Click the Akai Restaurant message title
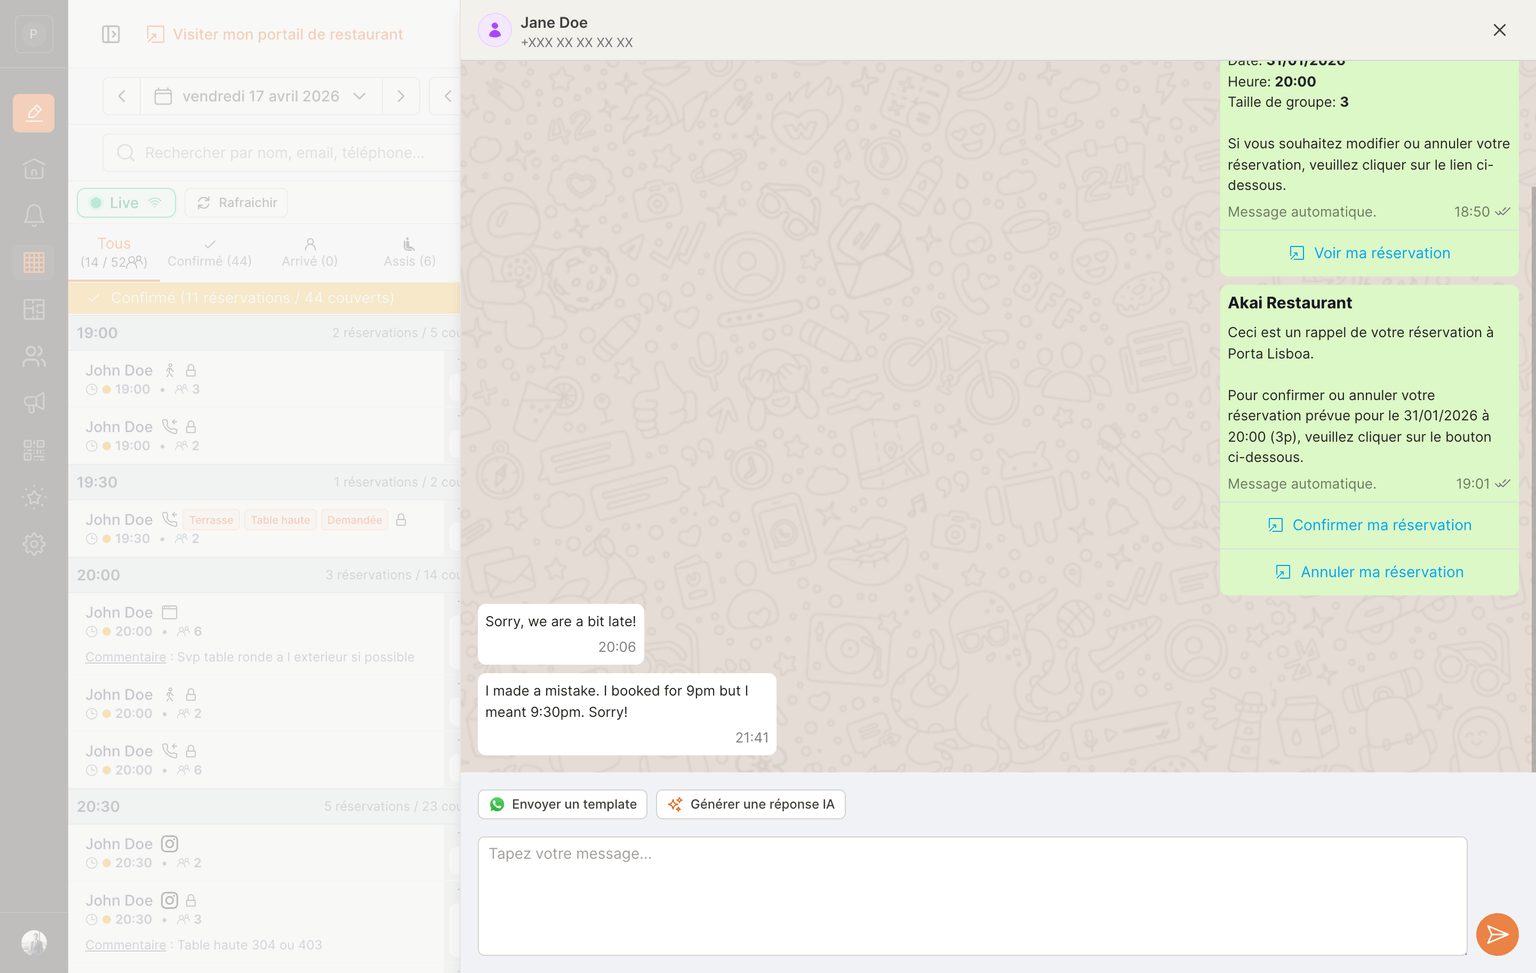The width and height of the screenshot is (1536, 973). click(x=1290, y=303)
